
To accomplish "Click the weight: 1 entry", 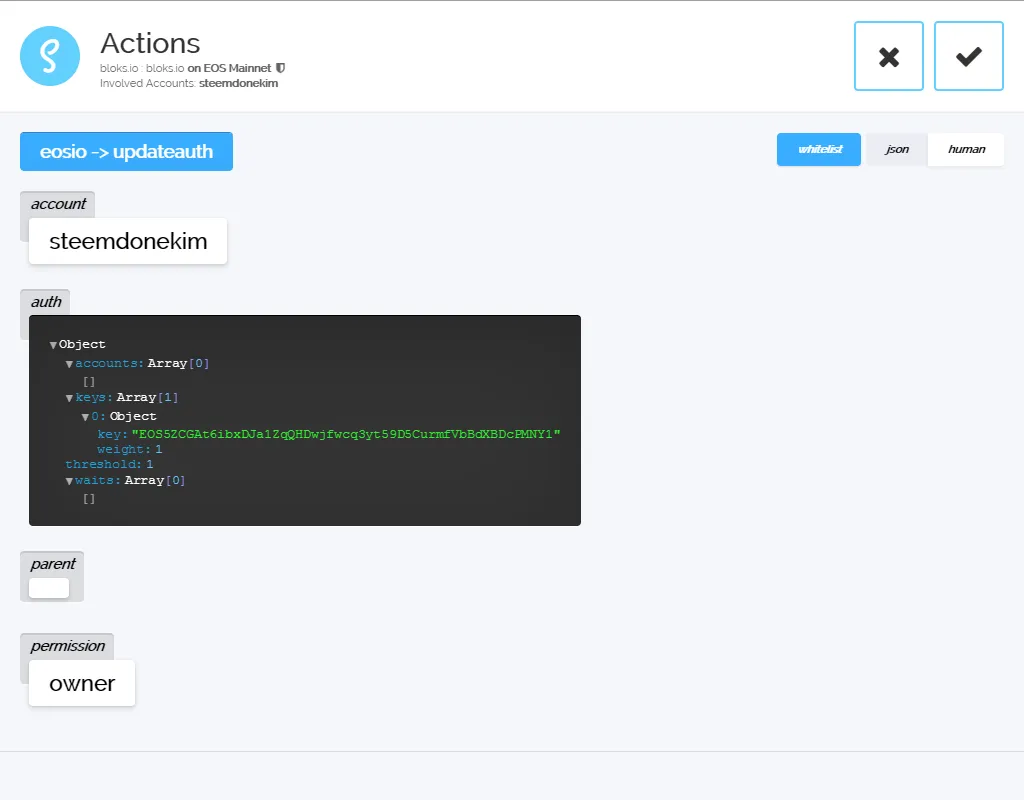I will pos(129,449).
